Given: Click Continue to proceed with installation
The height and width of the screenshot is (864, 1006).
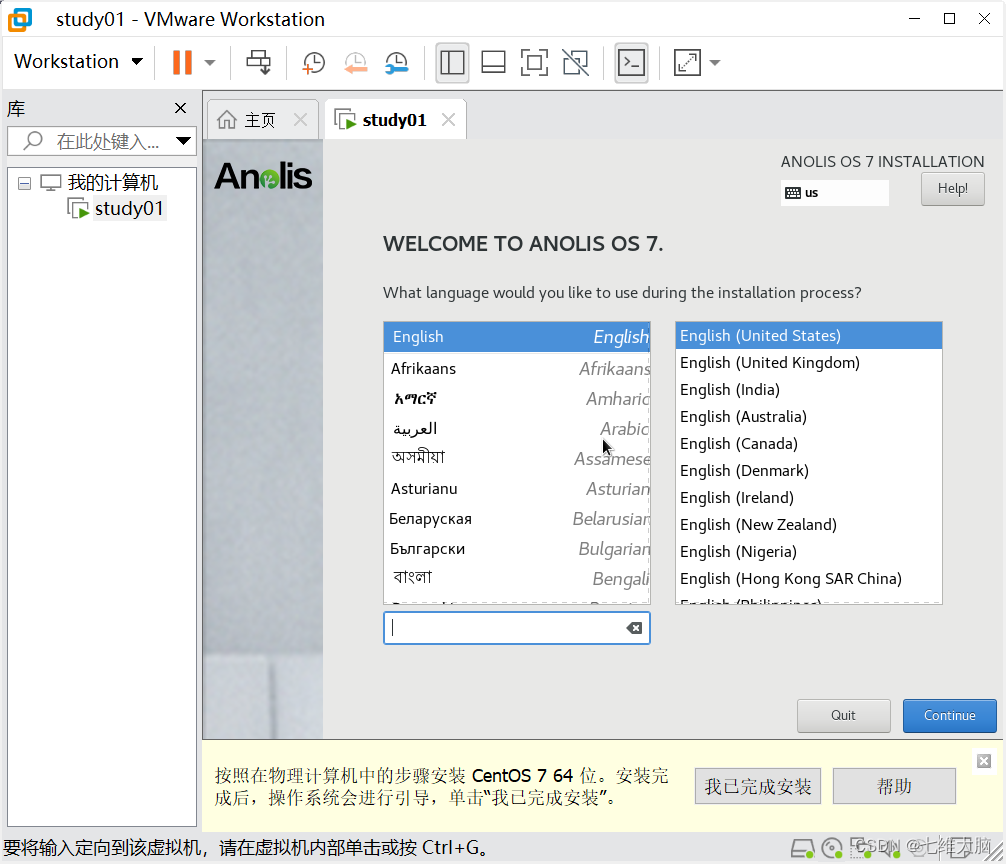Looking at the screenshot, I should point(950,715).
